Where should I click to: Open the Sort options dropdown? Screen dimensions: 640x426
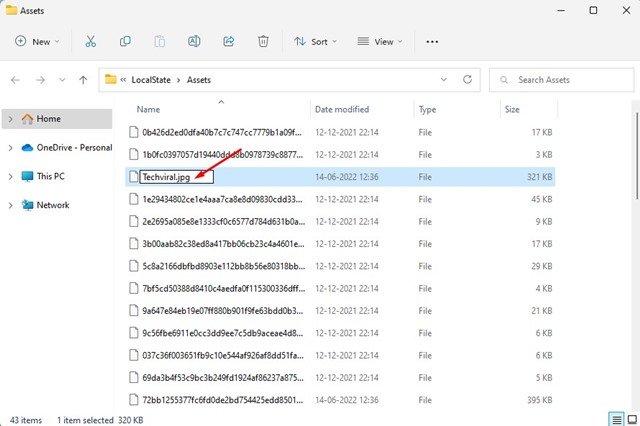point(316,42)
